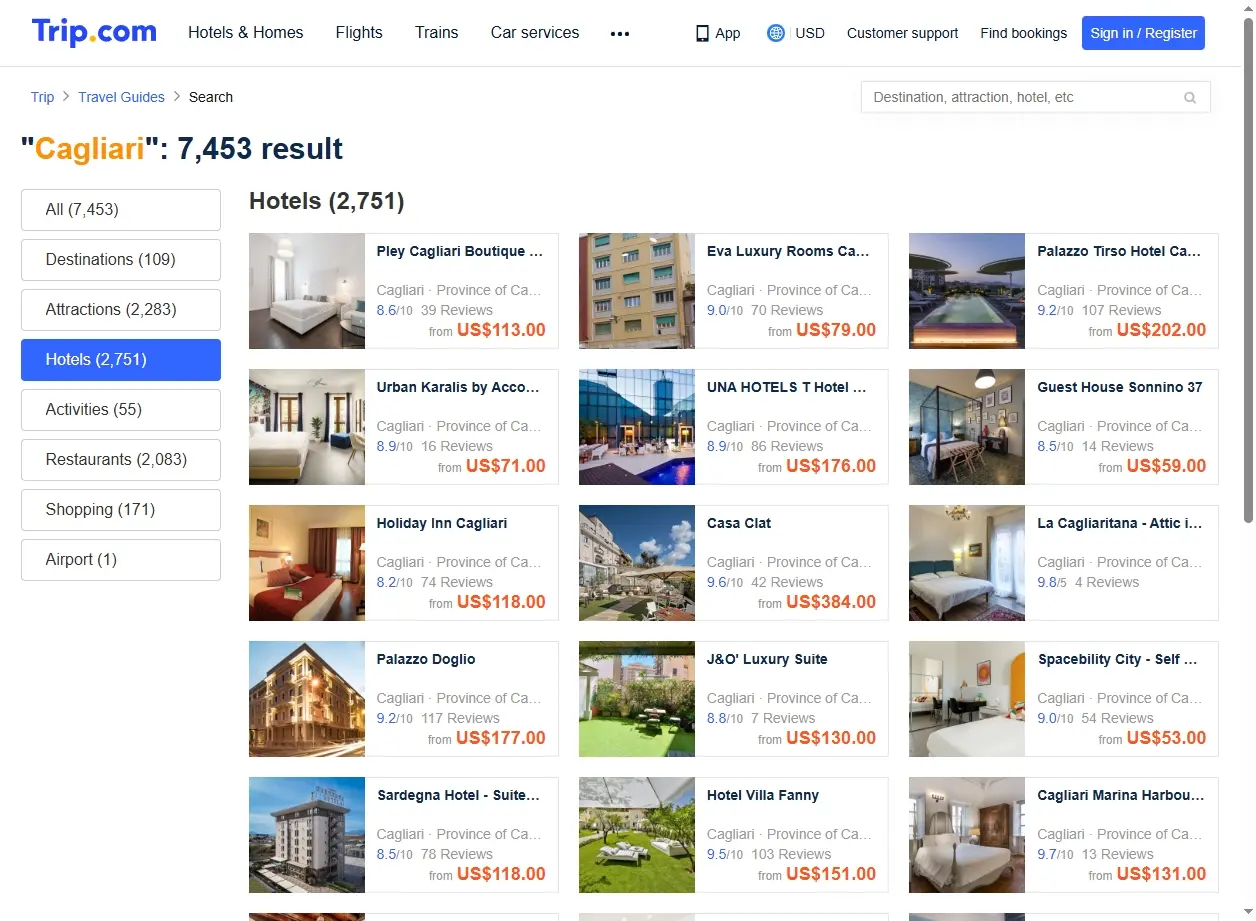Click the Trip.com logo

[94, 32]
